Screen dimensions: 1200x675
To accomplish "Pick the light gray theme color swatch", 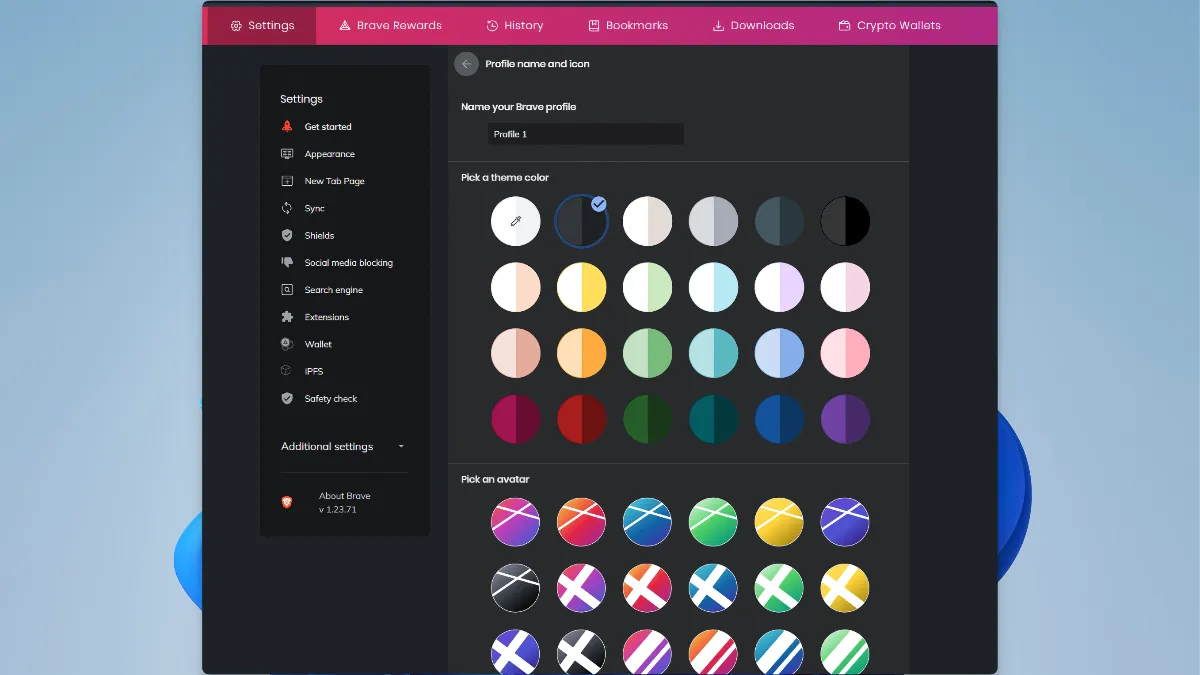I will [714, 221].
